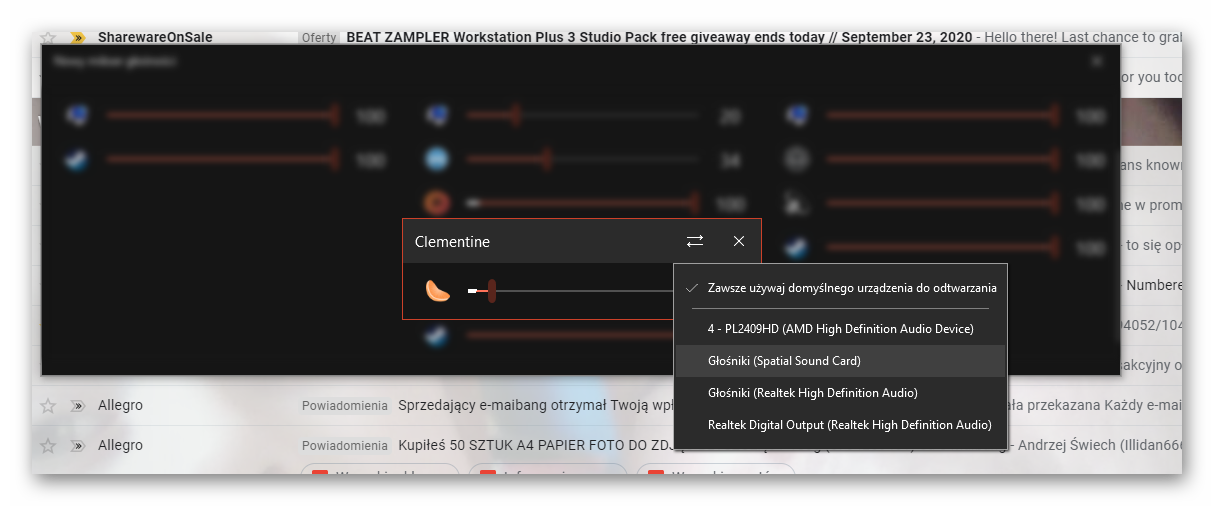Select Zawsze używaj domyślnego urządzenia do odtwarzania

841,288
